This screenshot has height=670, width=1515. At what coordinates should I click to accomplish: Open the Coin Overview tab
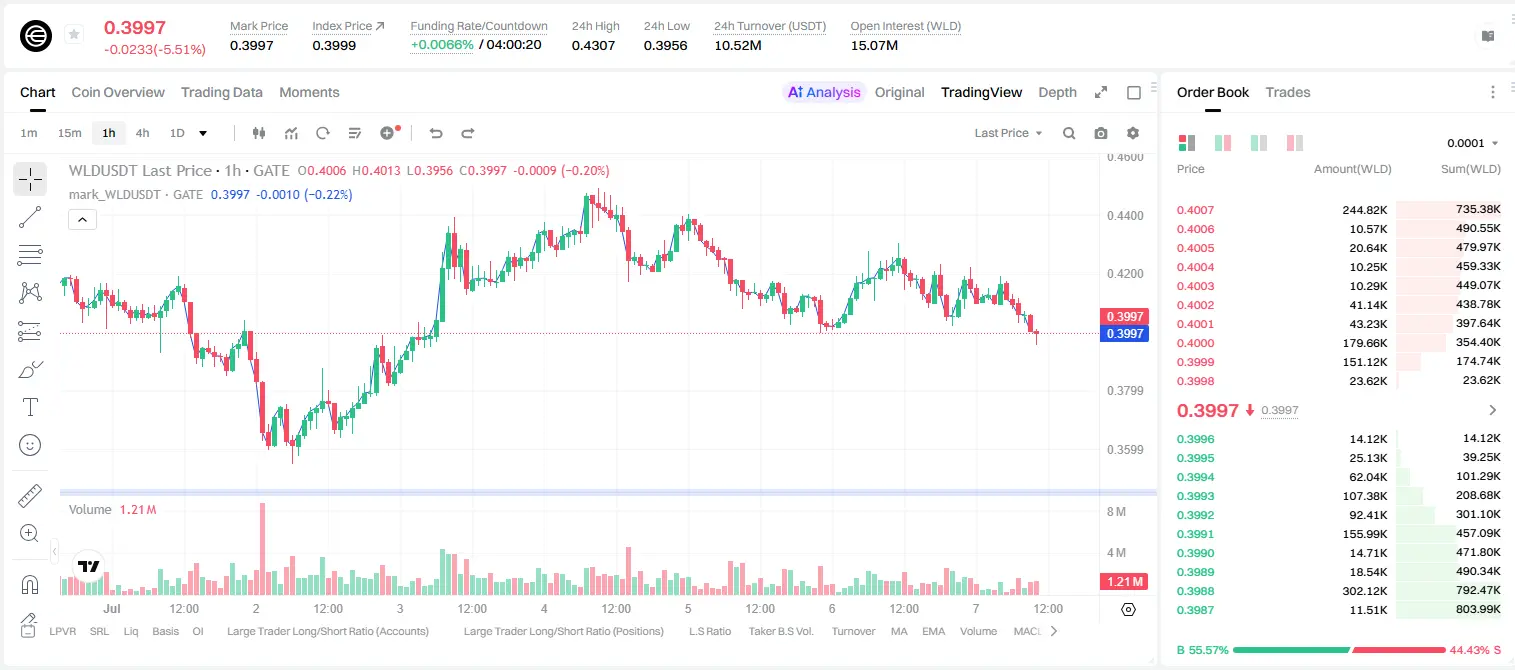(118, 92)
